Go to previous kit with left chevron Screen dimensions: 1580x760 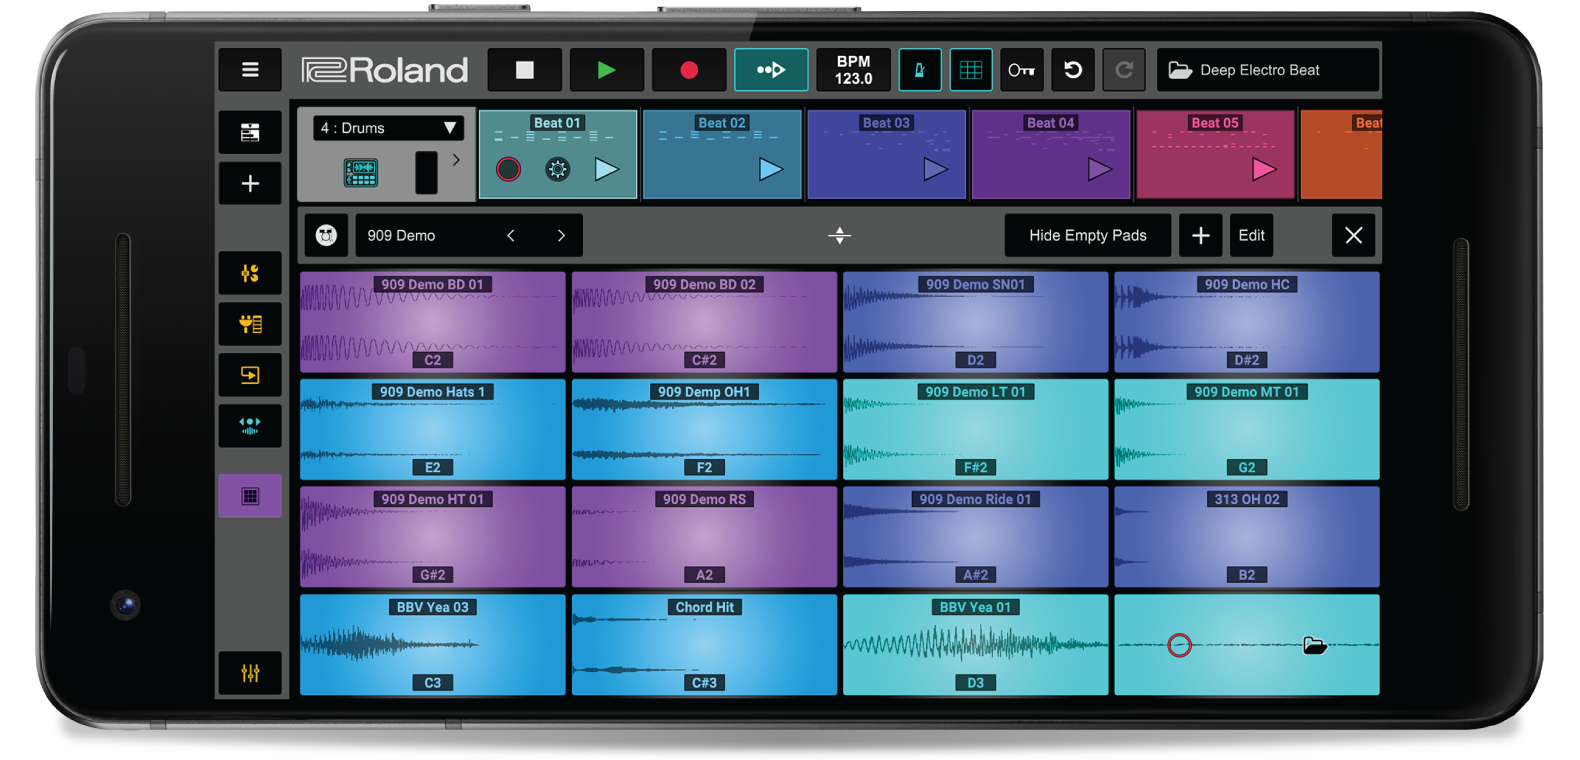(511, 235)
